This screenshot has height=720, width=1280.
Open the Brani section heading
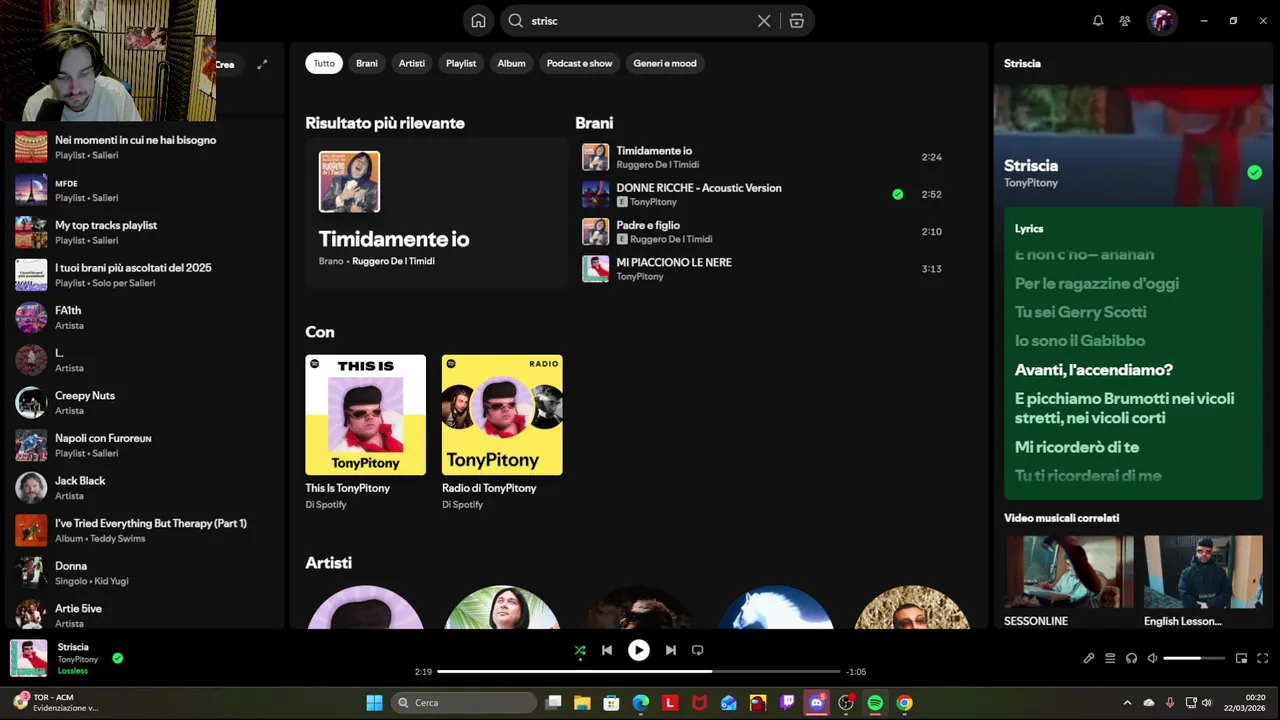click(x=594, y=123)
